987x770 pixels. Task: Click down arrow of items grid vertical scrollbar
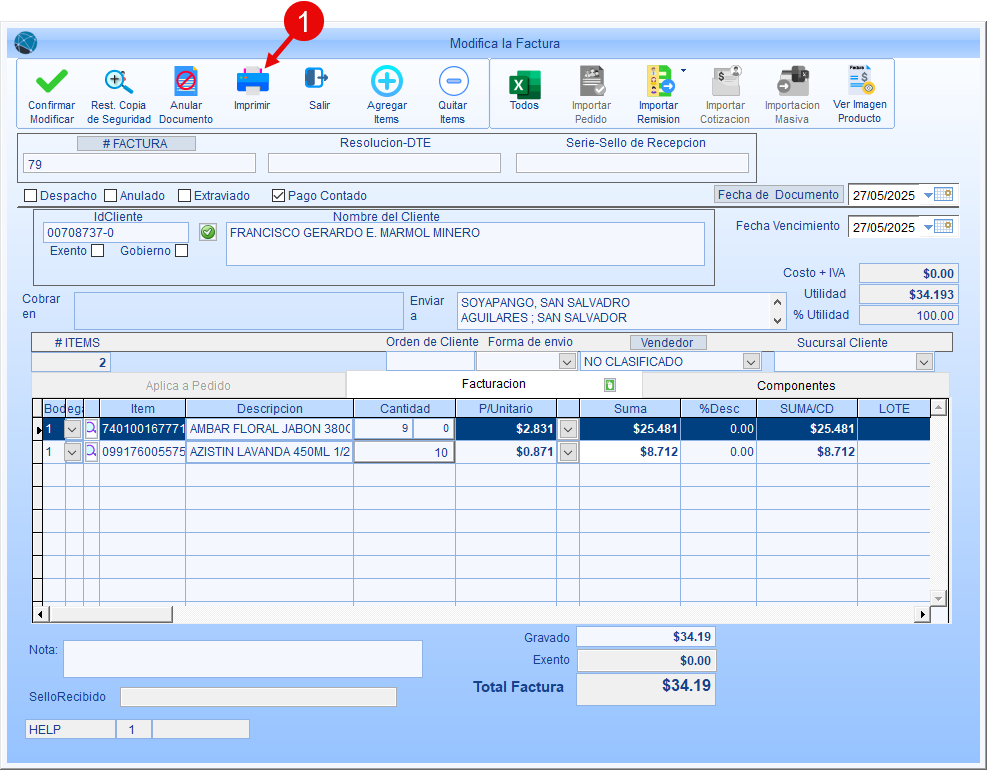point(938,597)
